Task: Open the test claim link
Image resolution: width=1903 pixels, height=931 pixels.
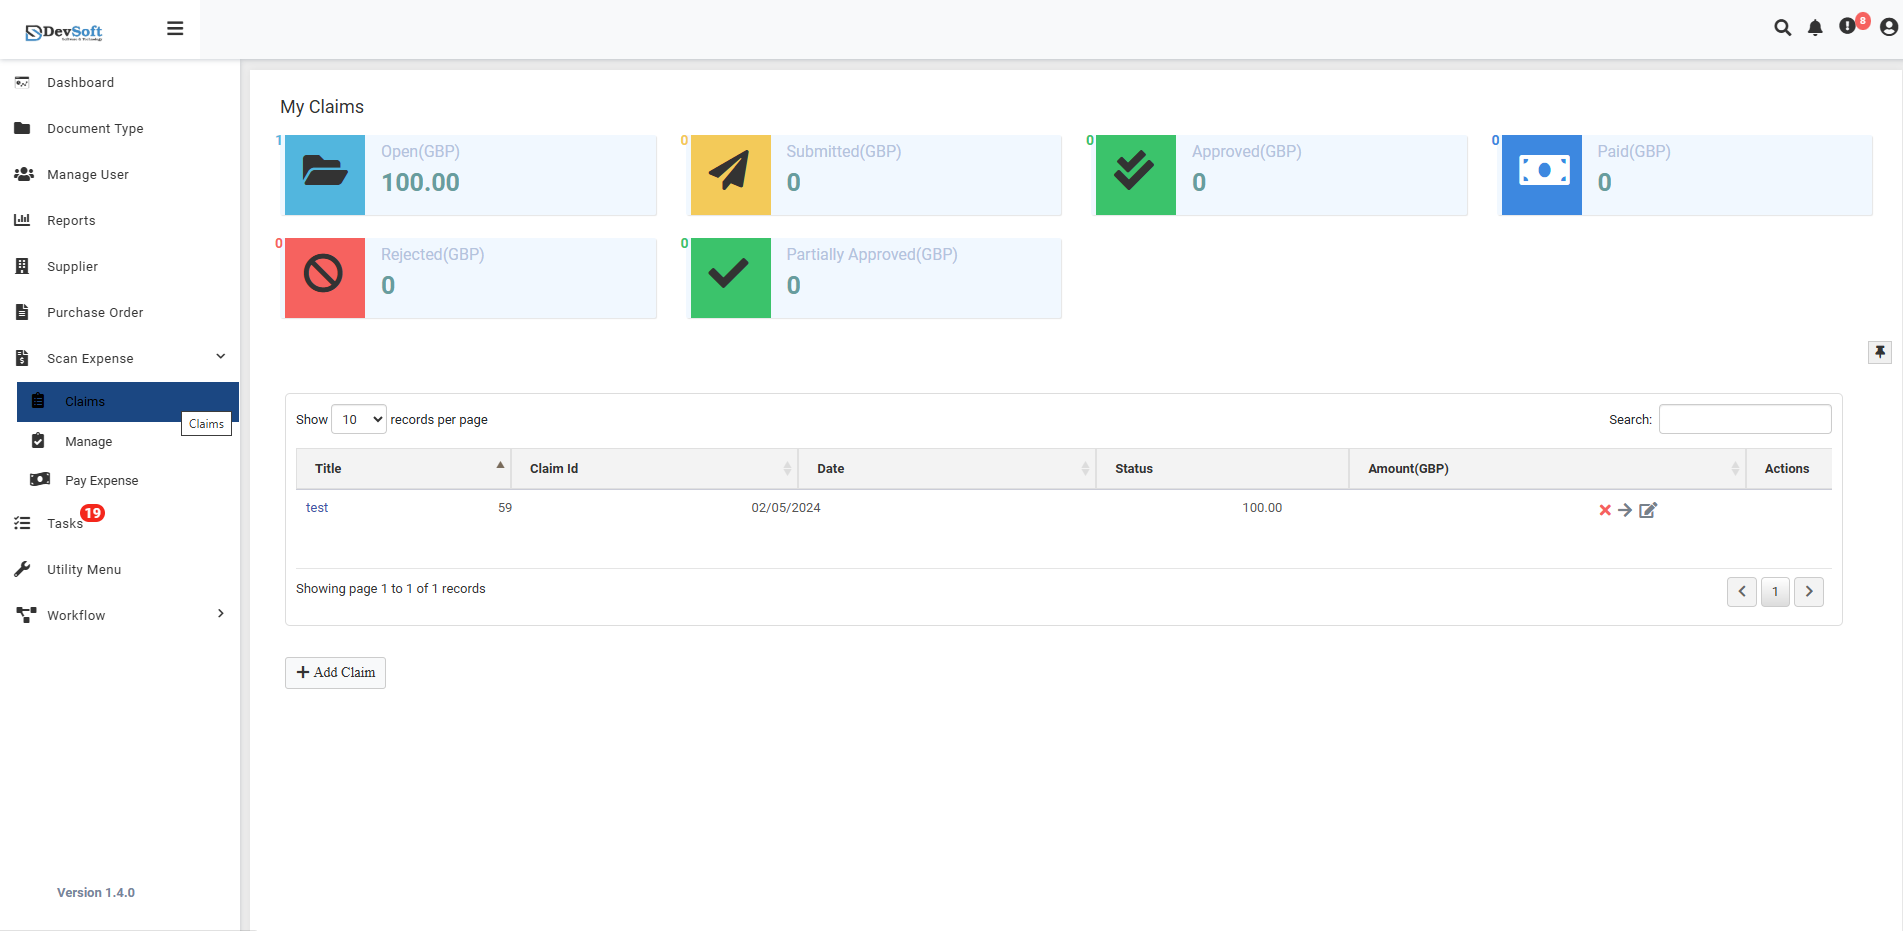Action: 317,508
